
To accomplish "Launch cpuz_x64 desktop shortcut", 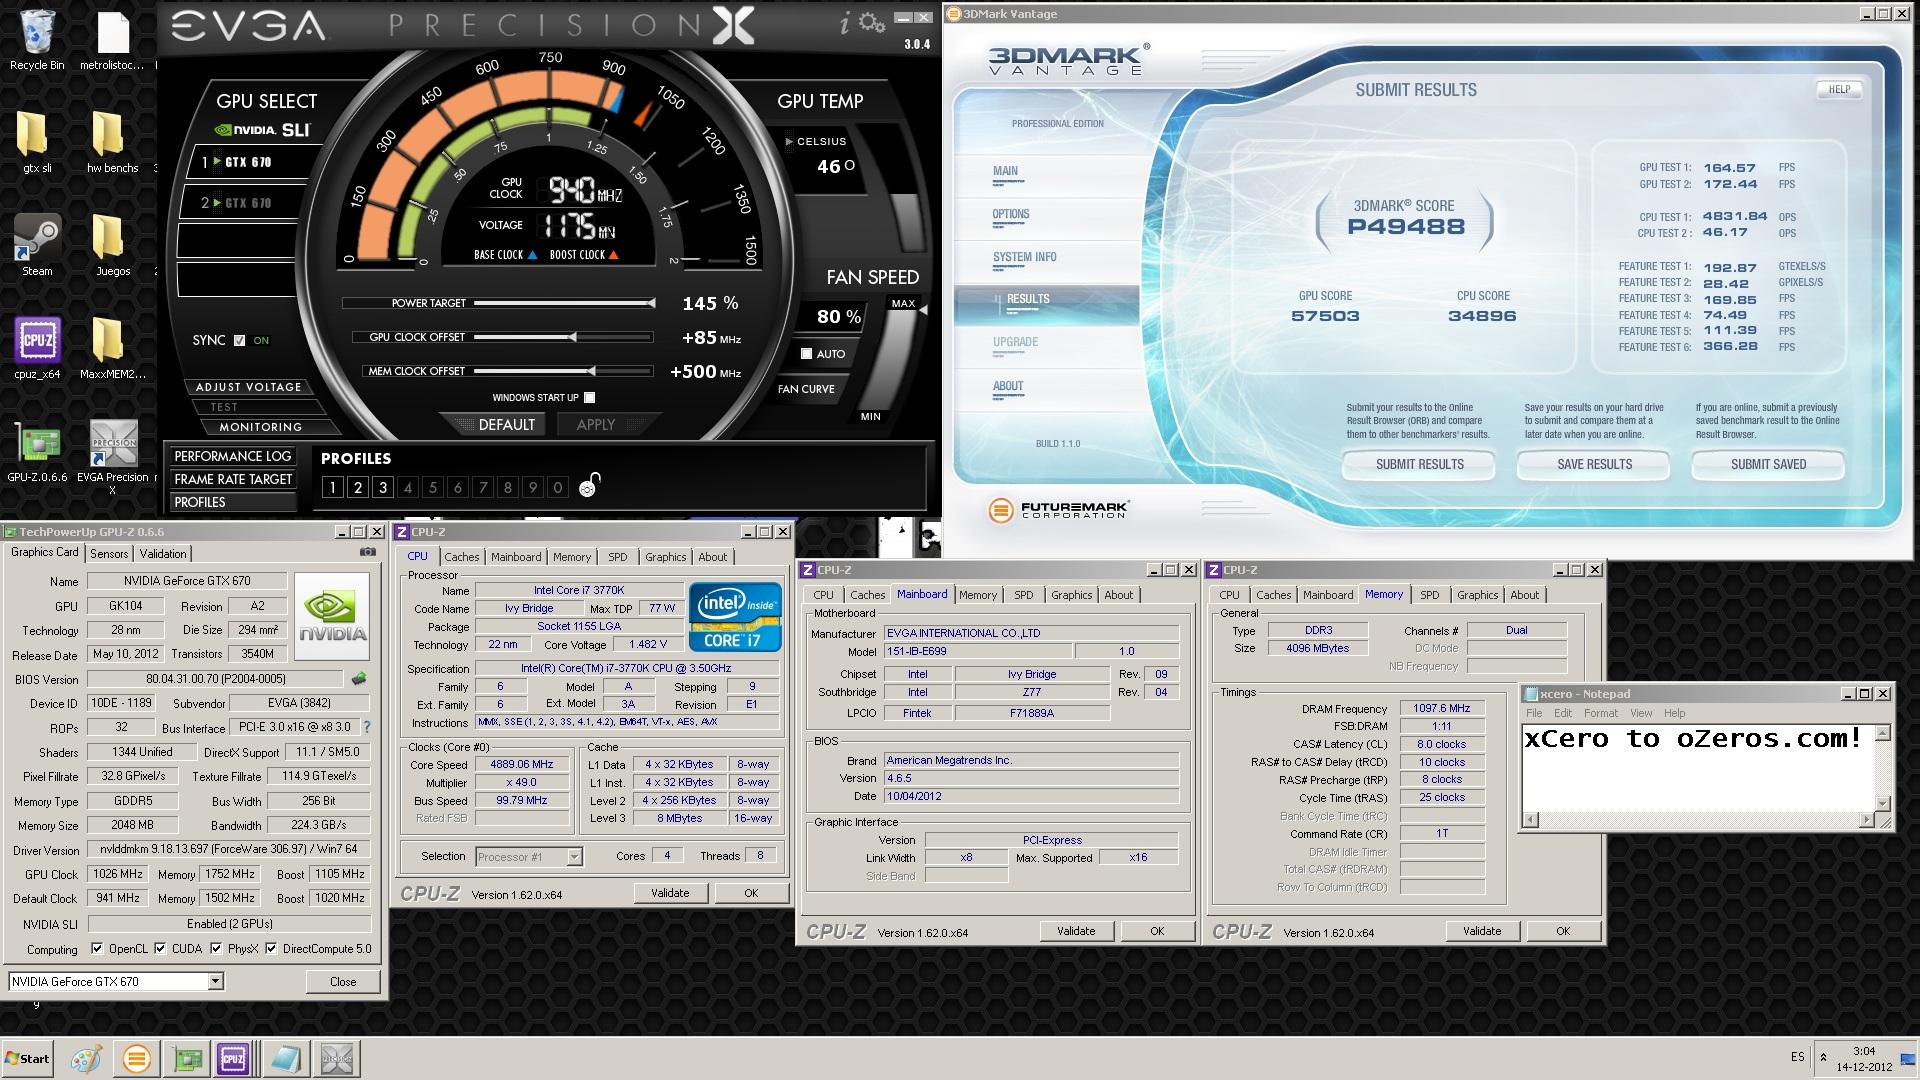I will tap(37, 347).
